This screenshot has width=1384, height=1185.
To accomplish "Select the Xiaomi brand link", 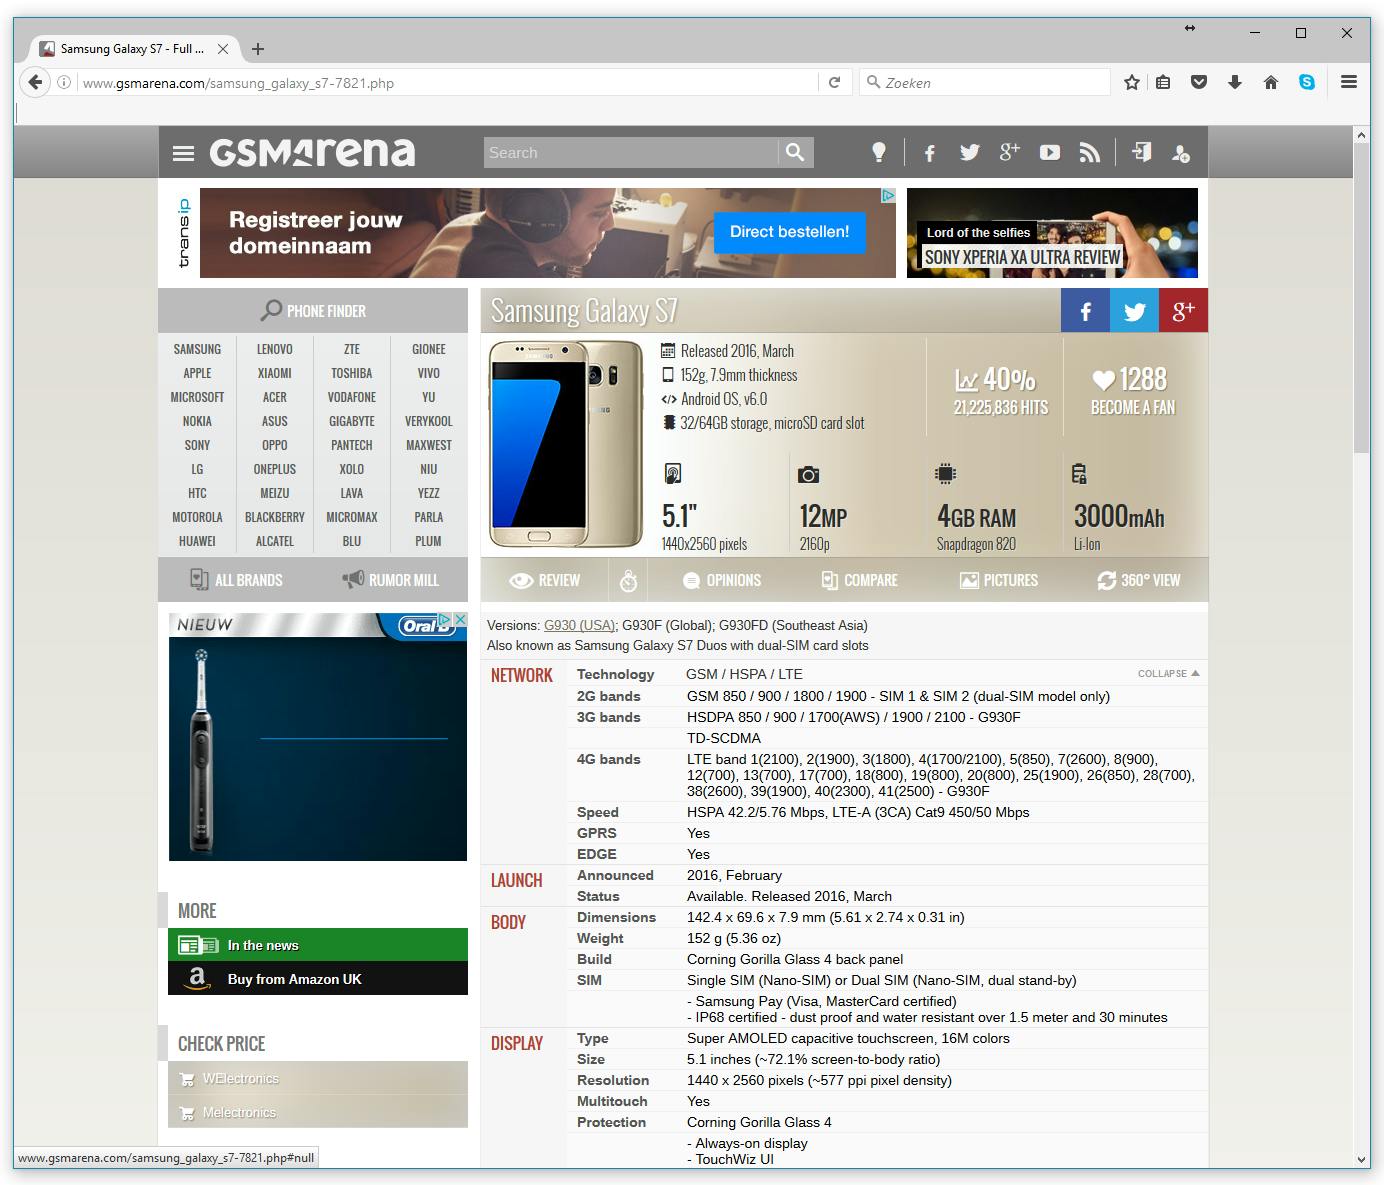I will [x=275, y=373].
